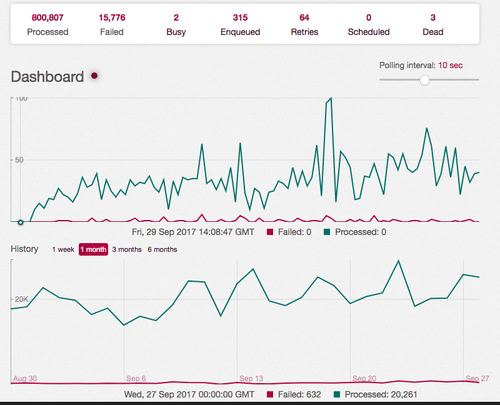Click the polling interval slider handle

click(x=424, y=80)
